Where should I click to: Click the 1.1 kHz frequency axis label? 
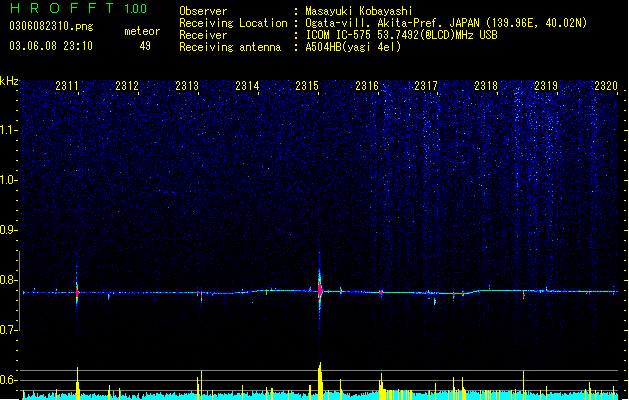point(9,130)
